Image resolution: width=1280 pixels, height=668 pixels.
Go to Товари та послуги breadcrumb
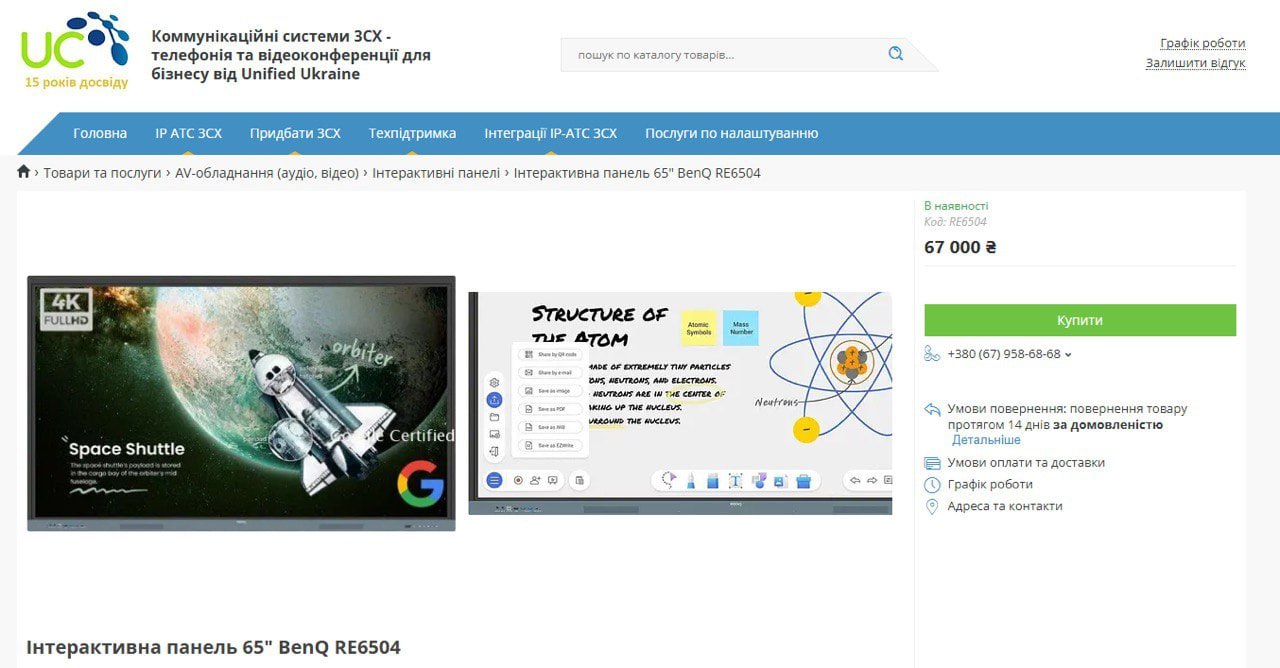pyautogui.click(x=102, y=173)
